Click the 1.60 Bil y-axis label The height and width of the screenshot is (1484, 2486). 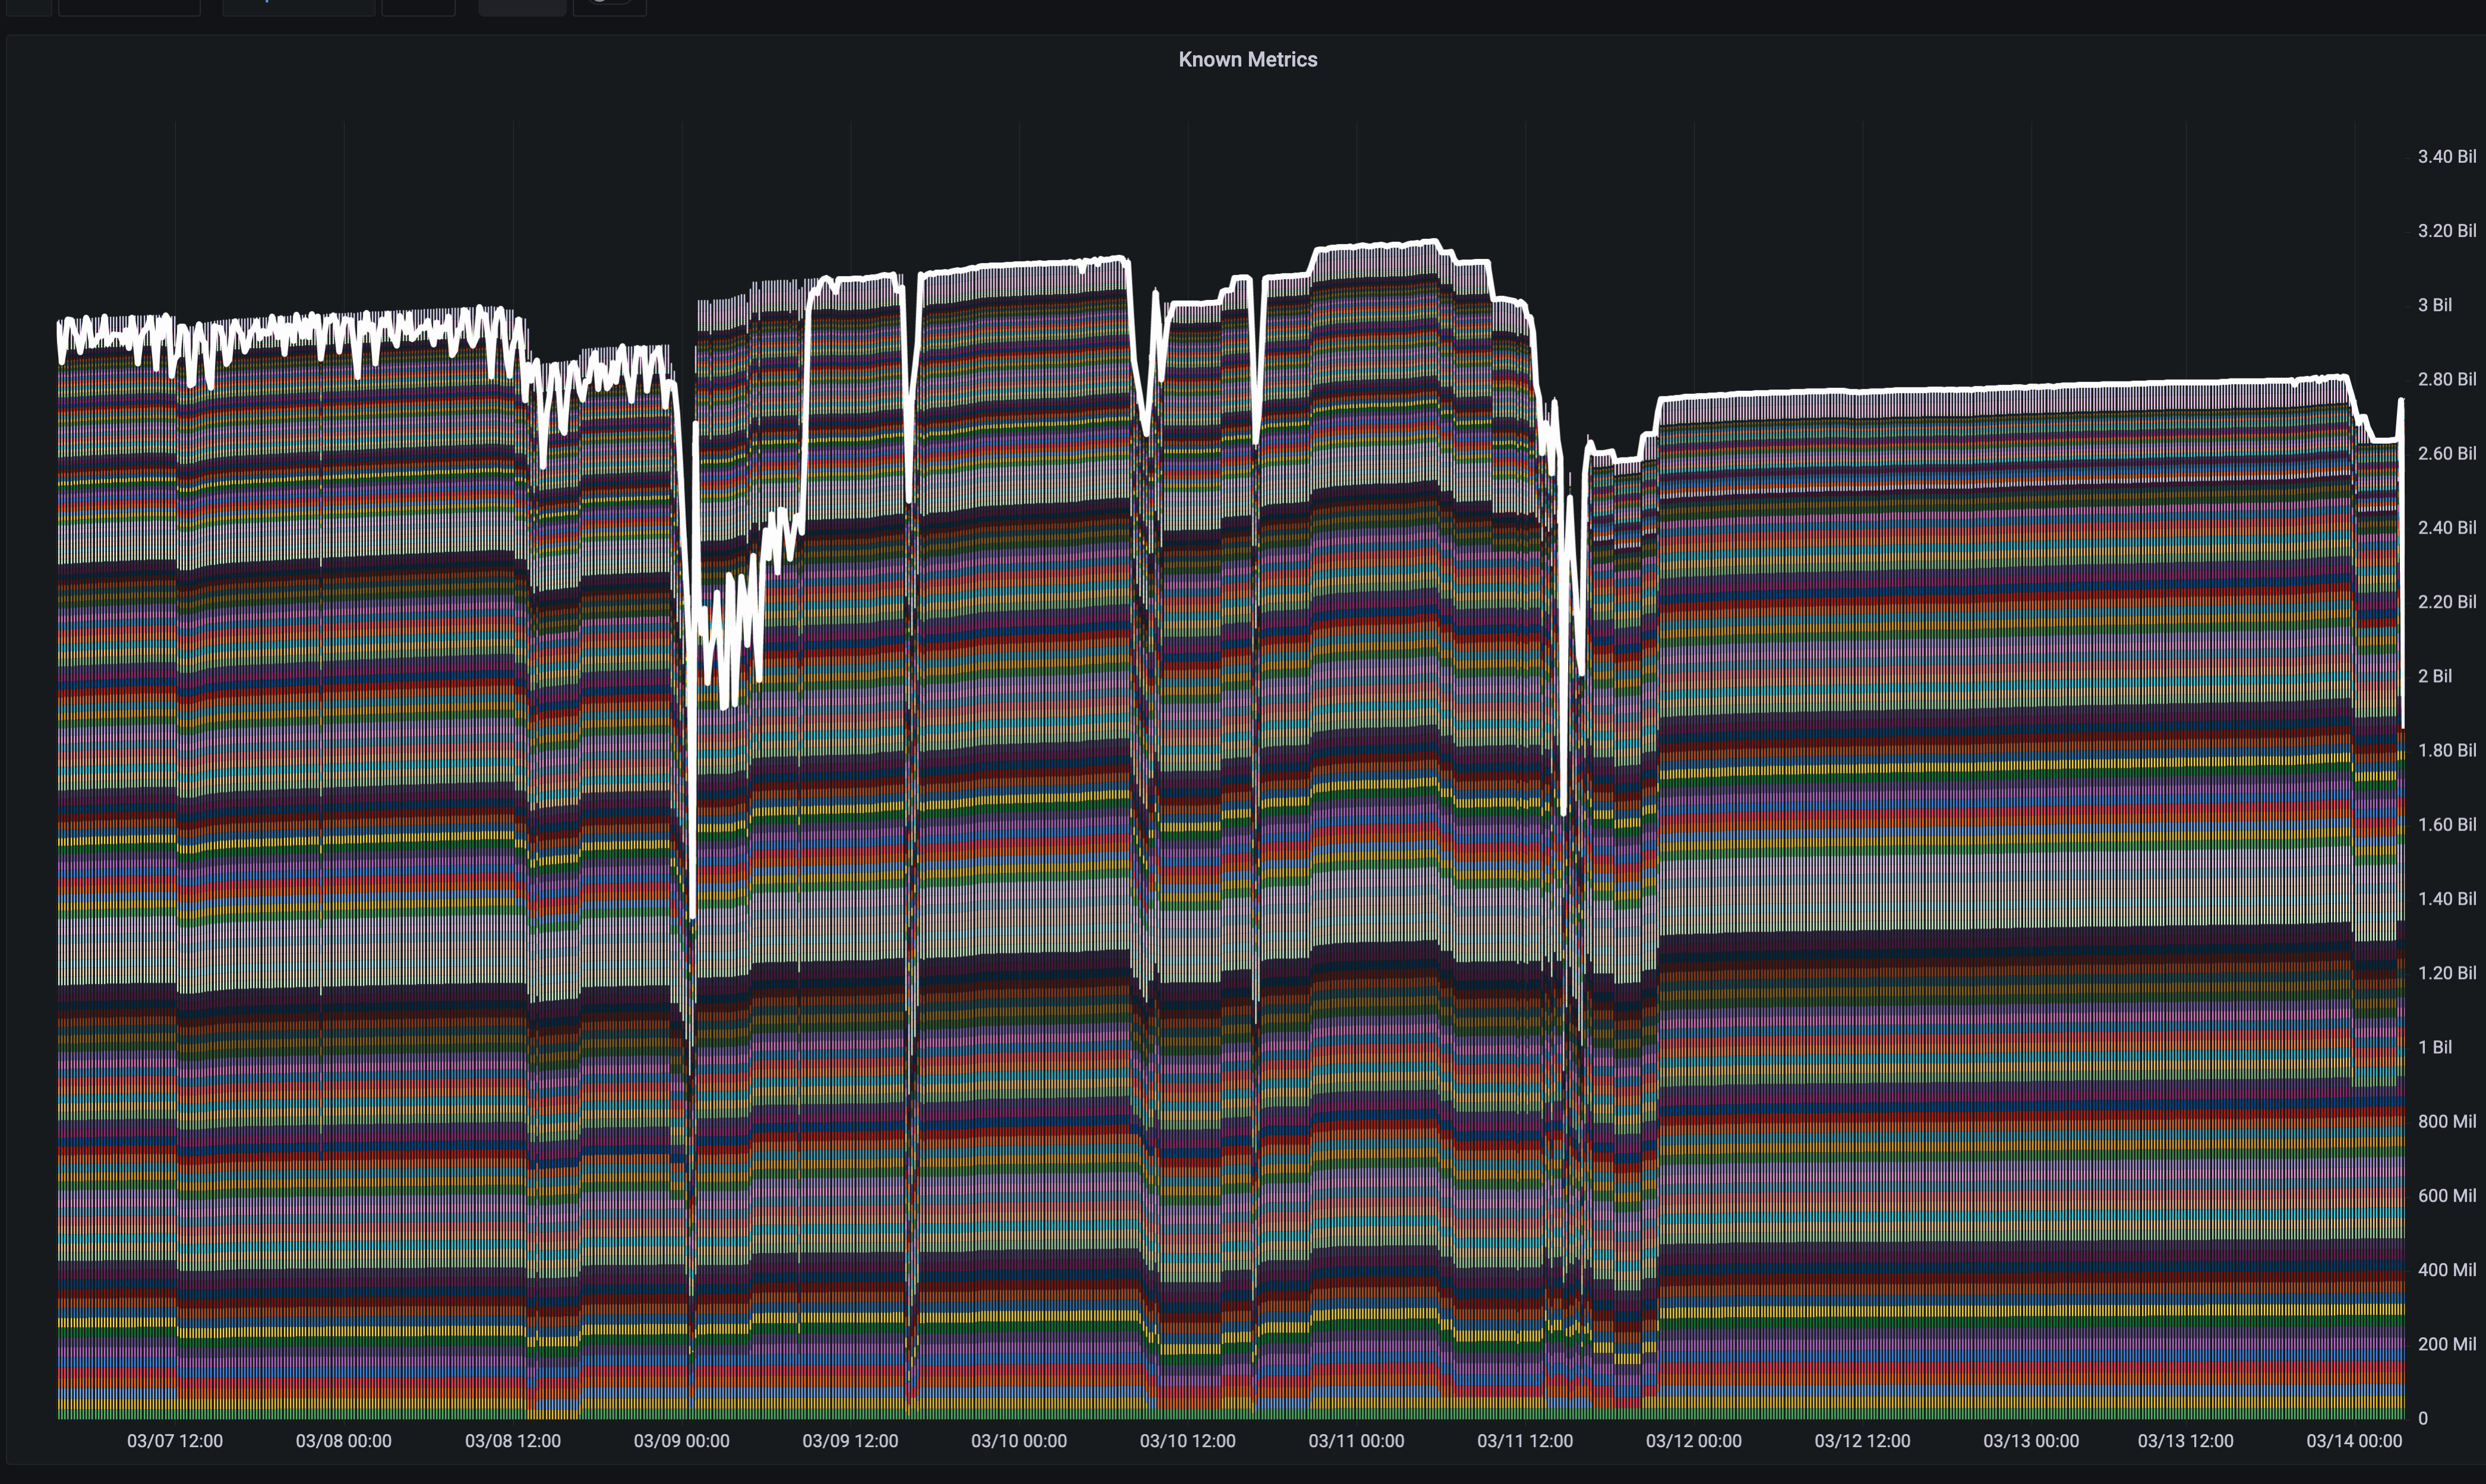pyautogui.click(x=2447, y=824)
